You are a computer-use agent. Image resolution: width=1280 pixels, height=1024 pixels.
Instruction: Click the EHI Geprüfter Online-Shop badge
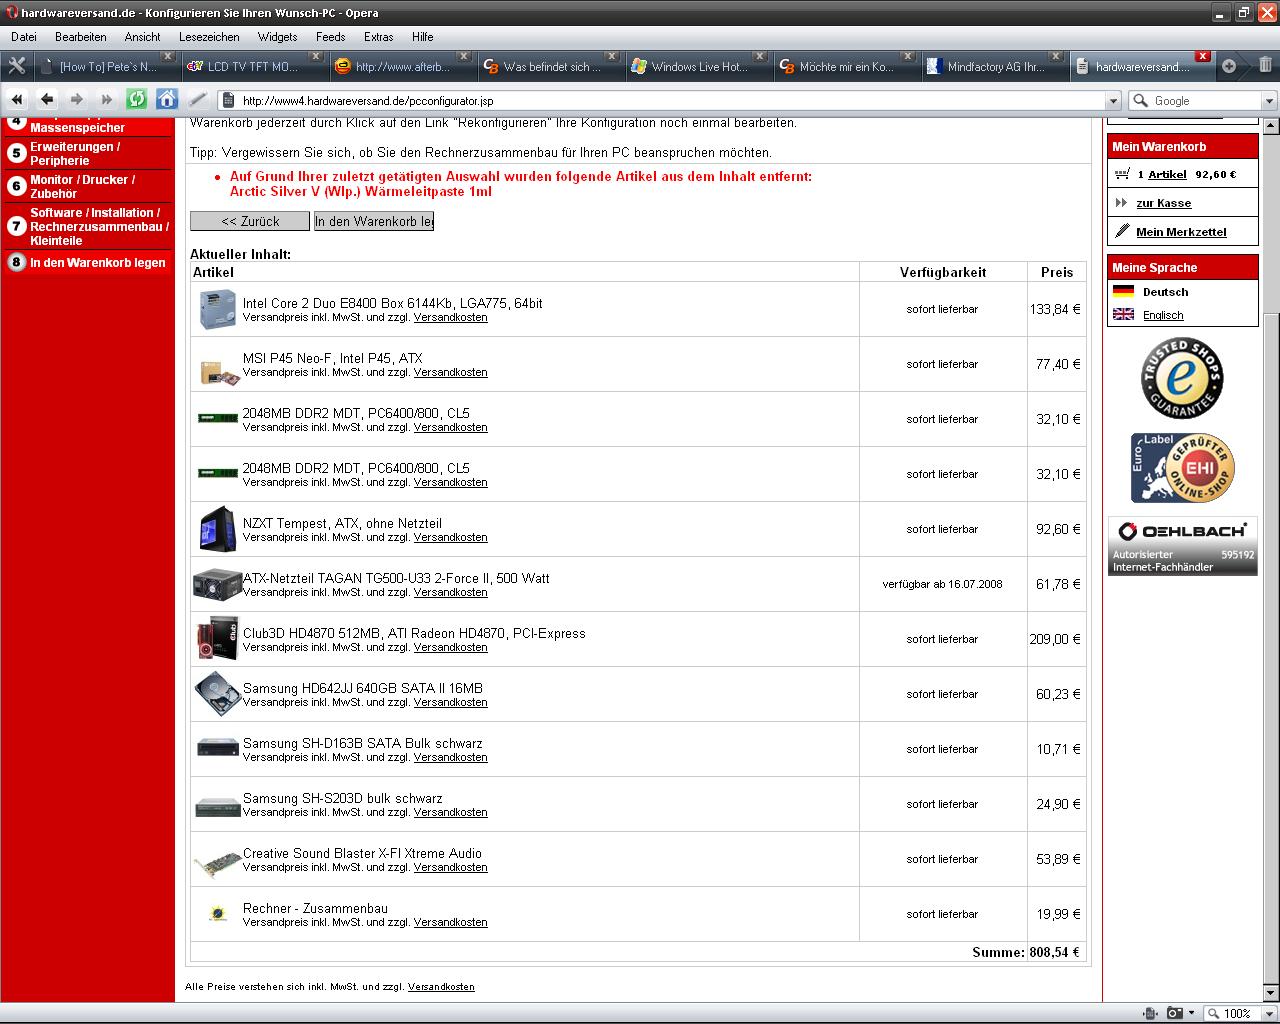pos(1182,468)
